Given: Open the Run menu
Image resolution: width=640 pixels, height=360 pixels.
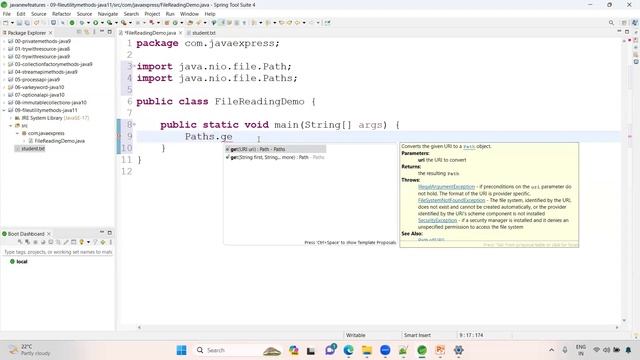Looking at the screenshot, I should (170, 14).
